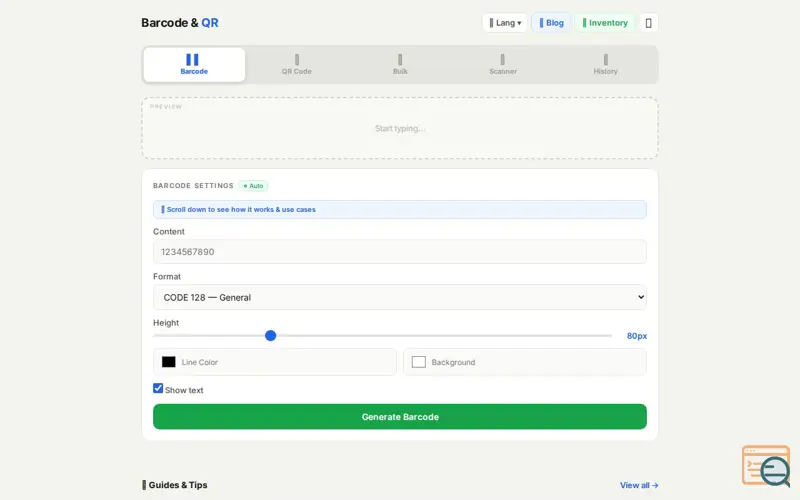Click the Auto badge
800x500 pixels.
[x=253, y=186]
